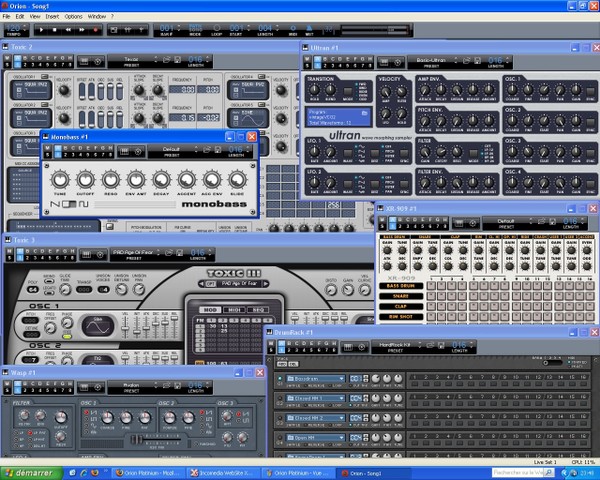Mute Monobass #1 with the M button
This screenshot has height=480, width=600.
[47, 148]
